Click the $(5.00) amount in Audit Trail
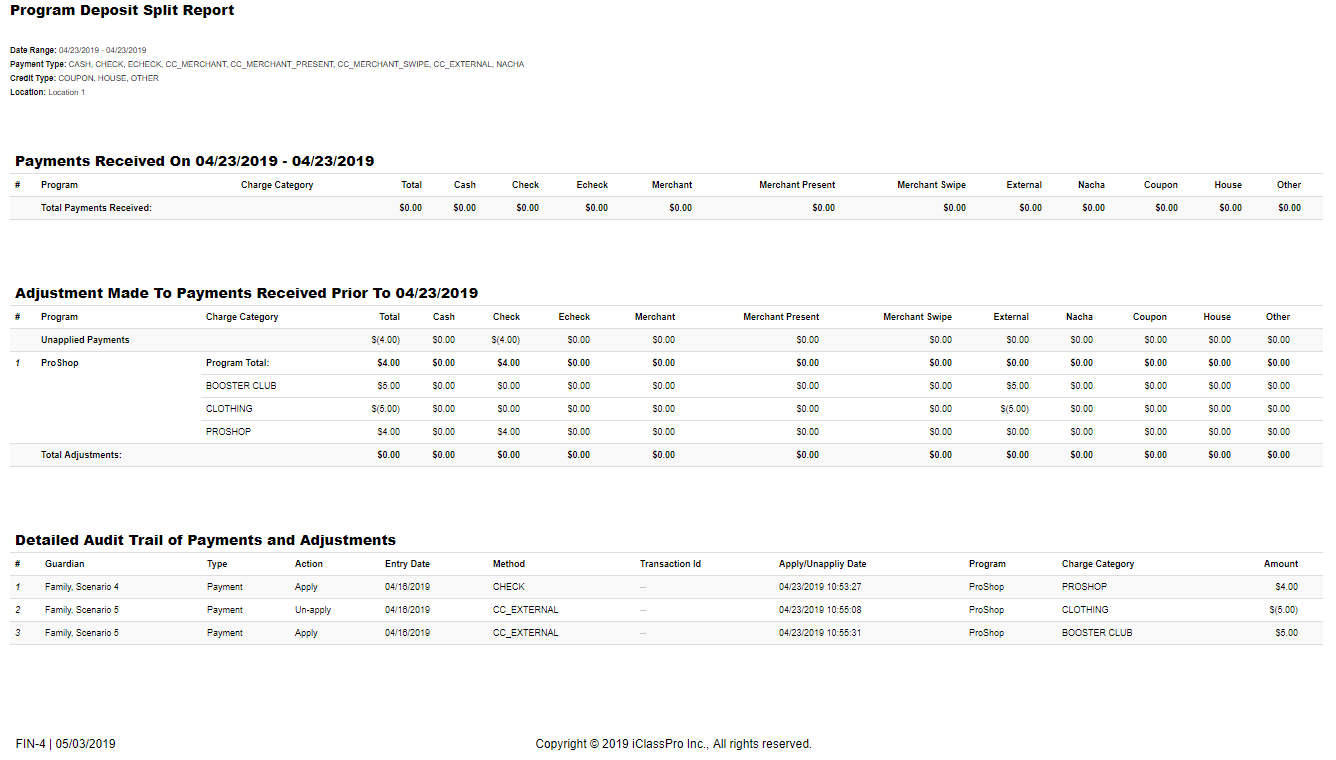Screen dimensions: 1336x760 [x=1283, y=610]
